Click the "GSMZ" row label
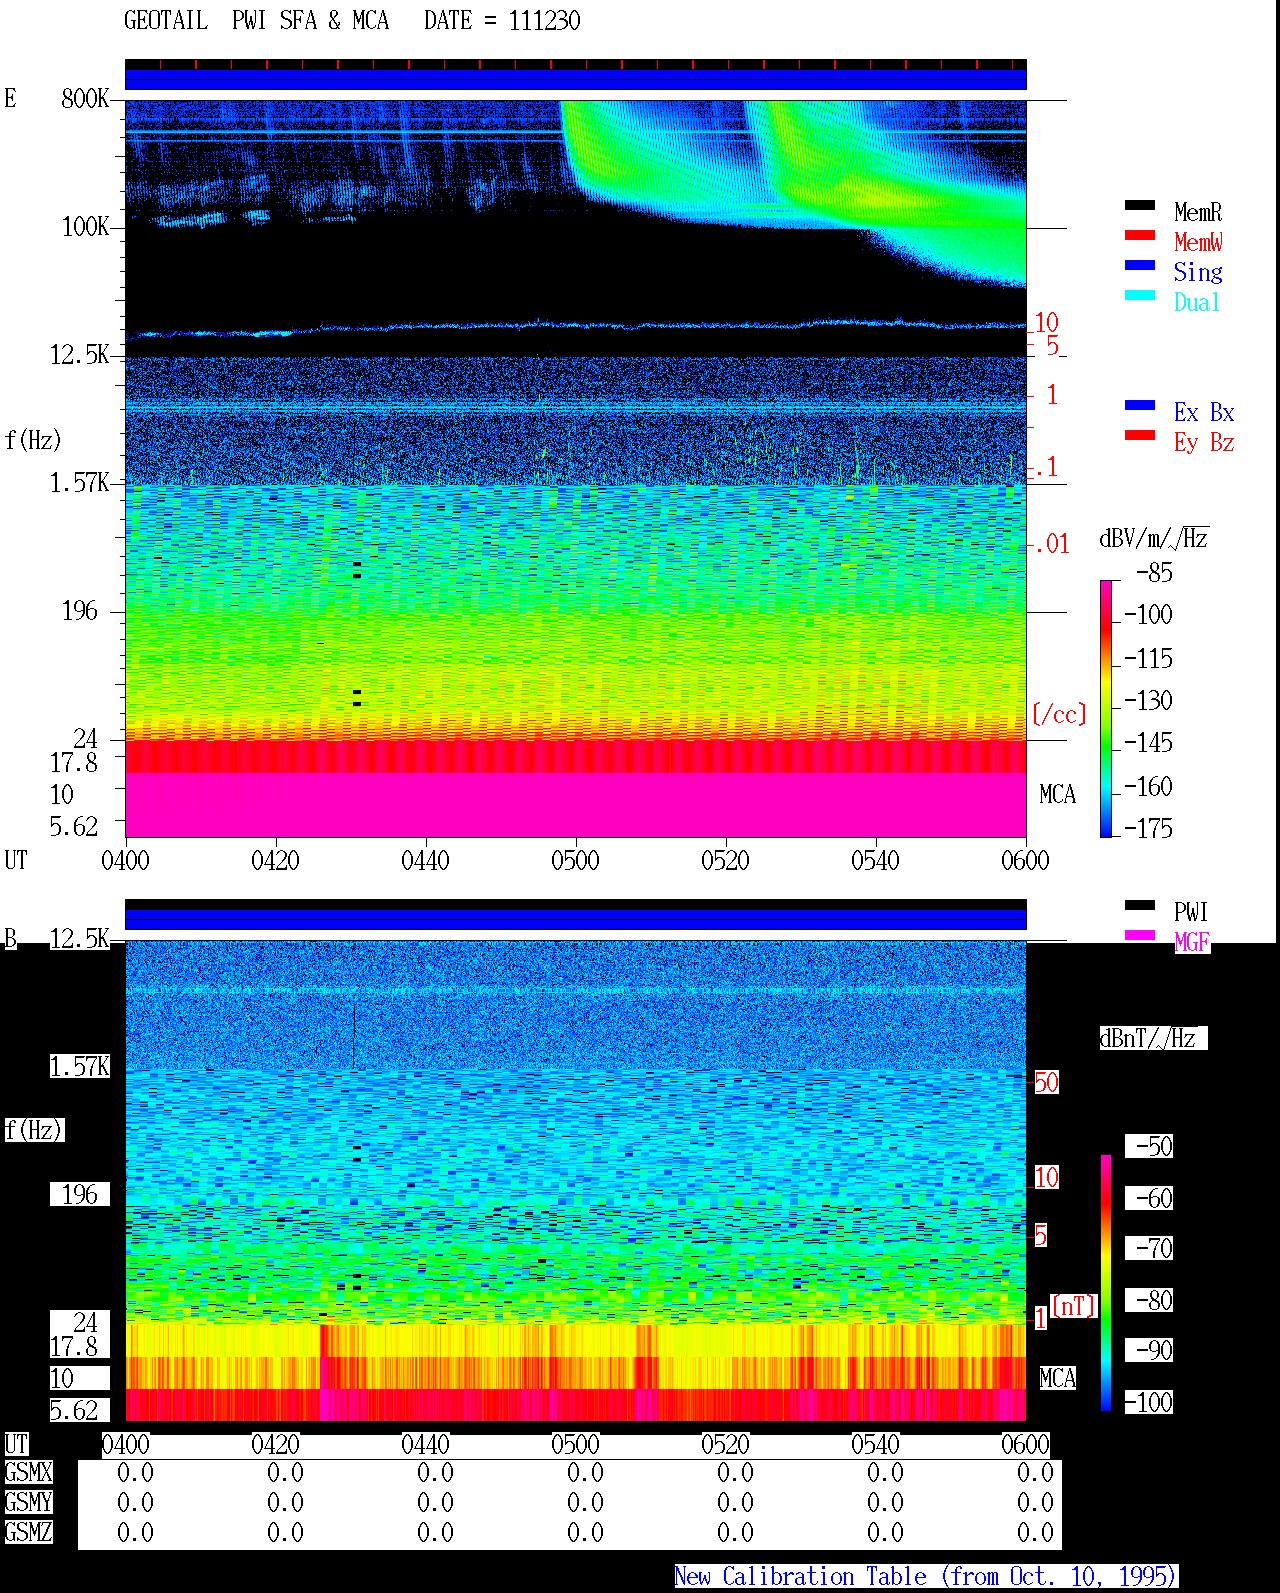This screenshot has height=1593, width=1280. point(28,1532)
